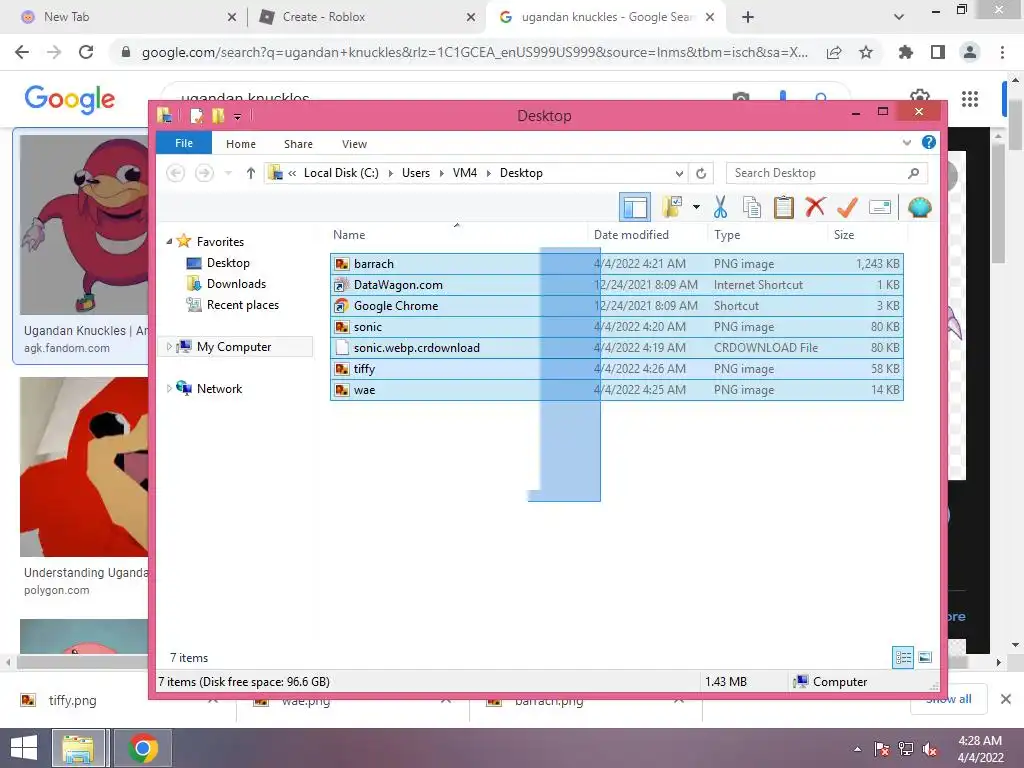Click the Paste clipboard icon
Viewport: 1024px width, 768px height.
[784, 207]
